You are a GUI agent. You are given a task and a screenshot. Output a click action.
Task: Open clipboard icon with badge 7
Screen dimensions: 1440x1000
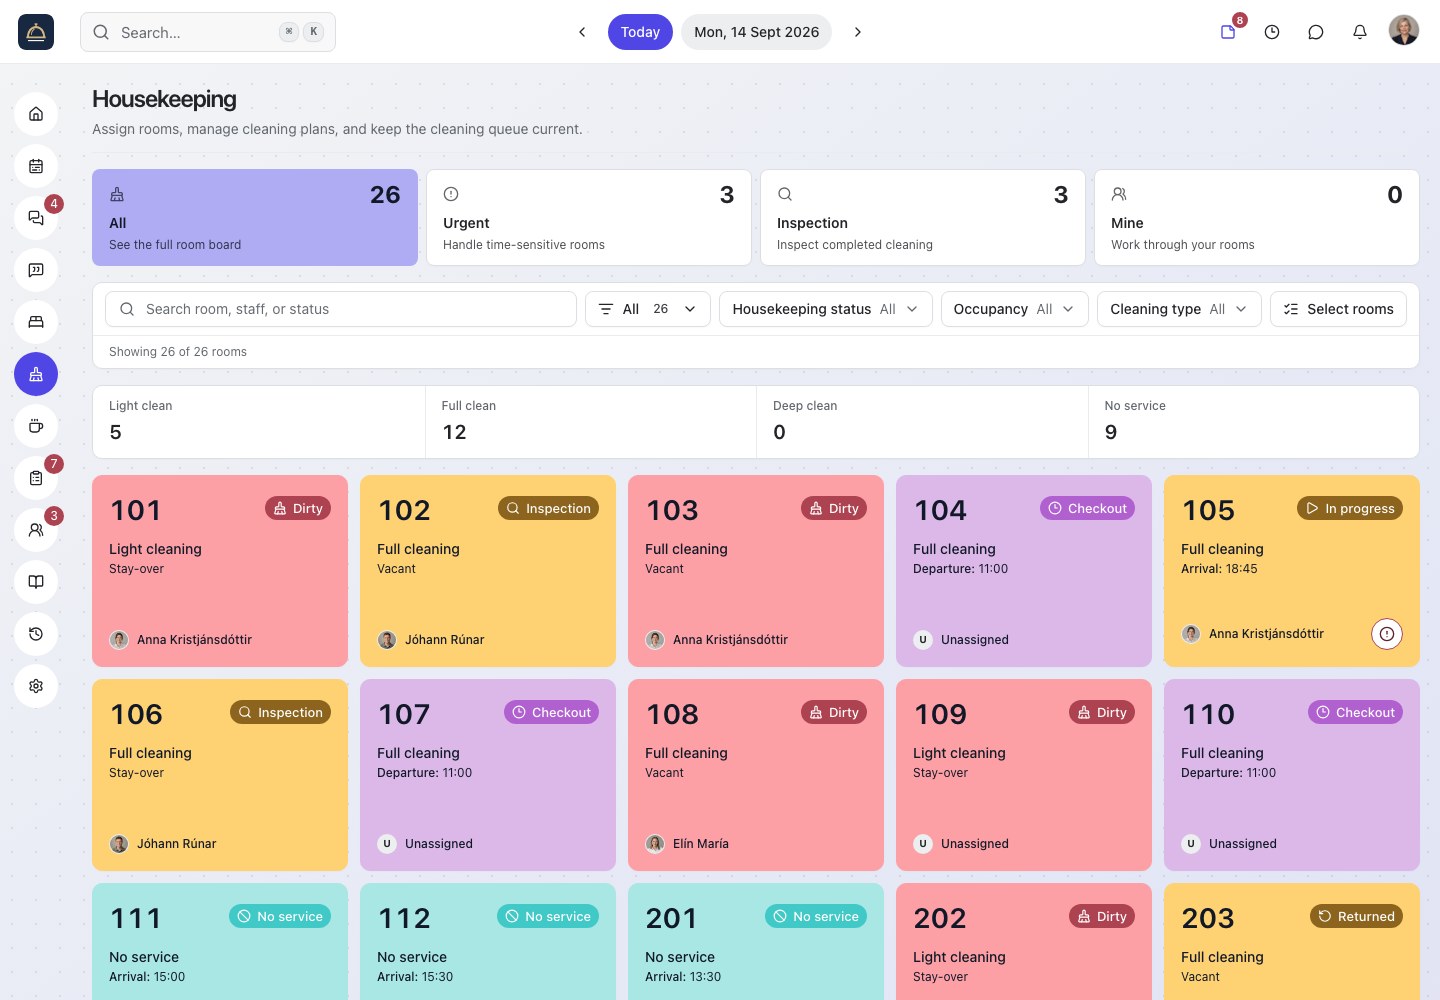tap(36, 478)
